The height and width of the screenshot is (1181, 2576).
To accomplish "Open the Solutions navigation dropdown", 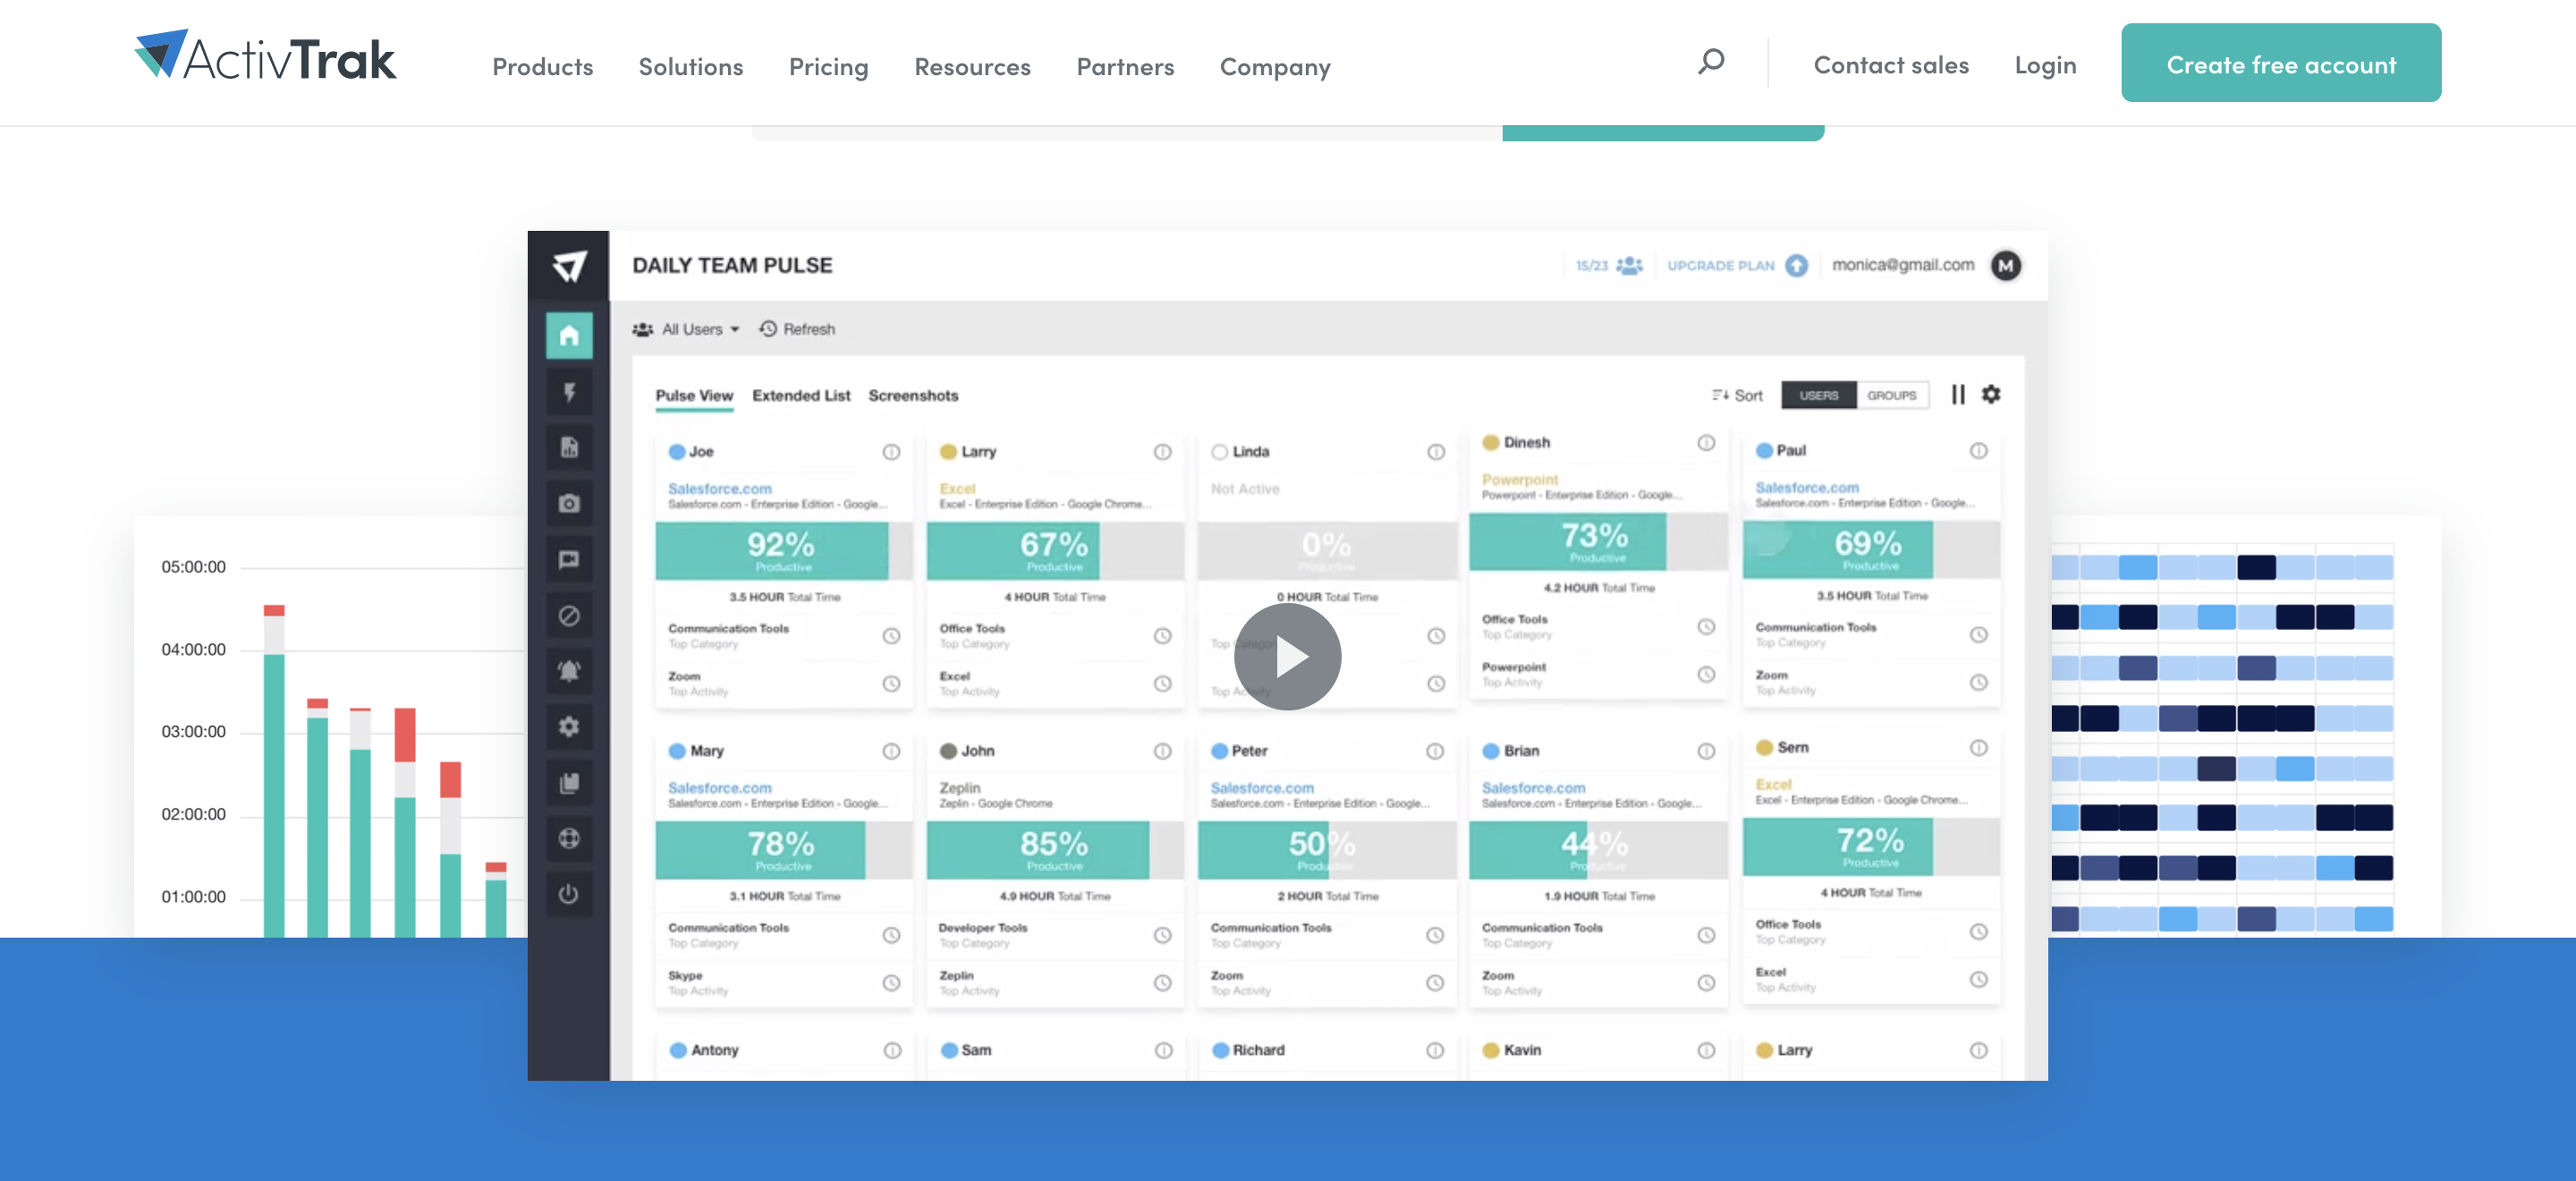I will (690, 66).
